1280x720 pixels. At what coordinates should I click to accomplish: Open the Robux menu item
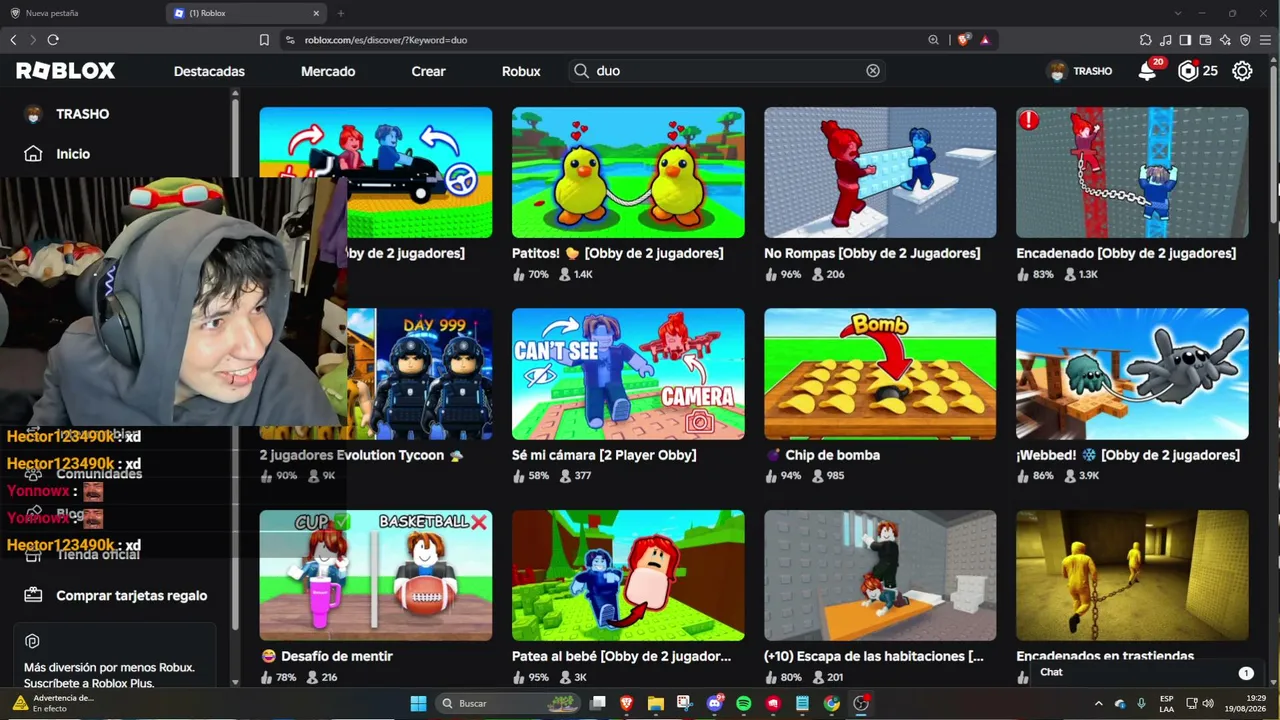coord(521,71)
